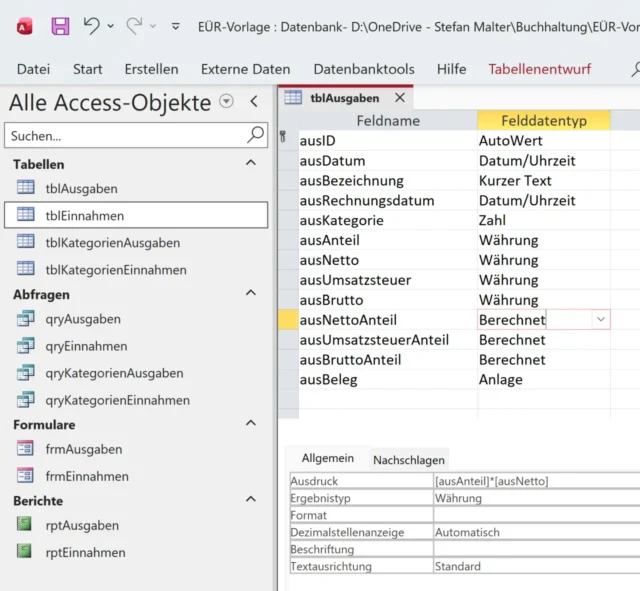Viewport: 640px width, 591px height.
Task: Select the frmEinnahmen form icon
Action: click(25, 475)
